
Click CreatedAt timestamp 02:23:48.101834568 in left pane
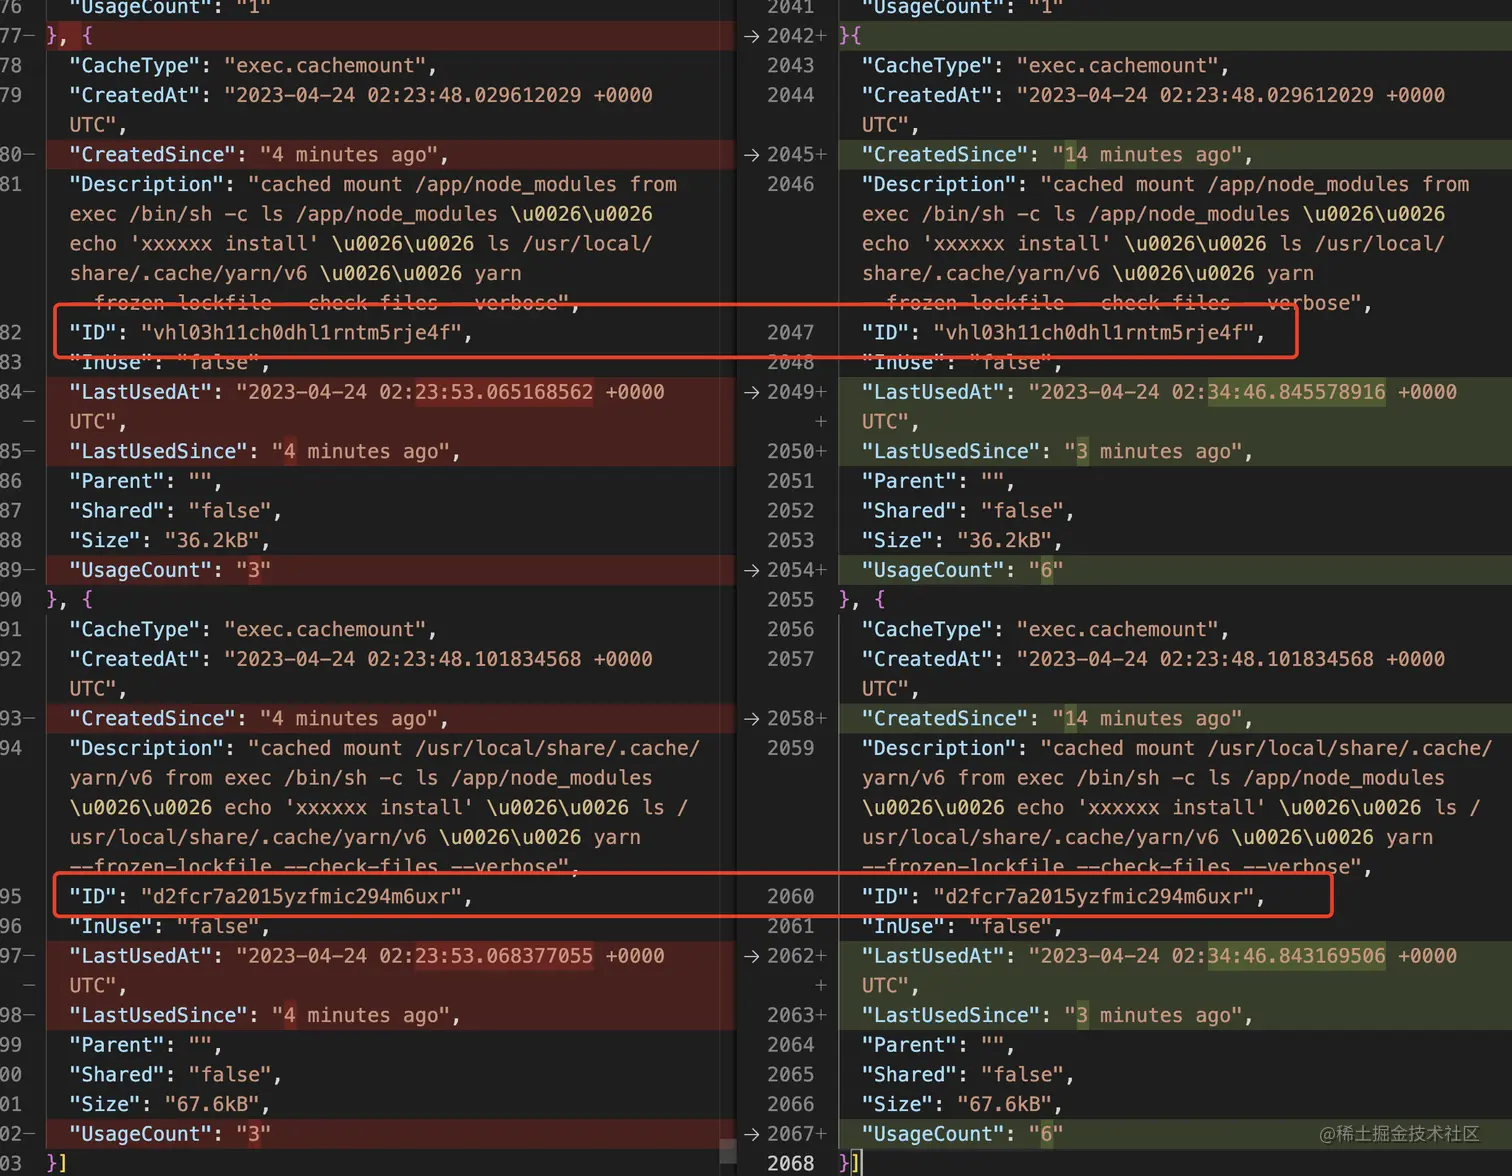474,660
